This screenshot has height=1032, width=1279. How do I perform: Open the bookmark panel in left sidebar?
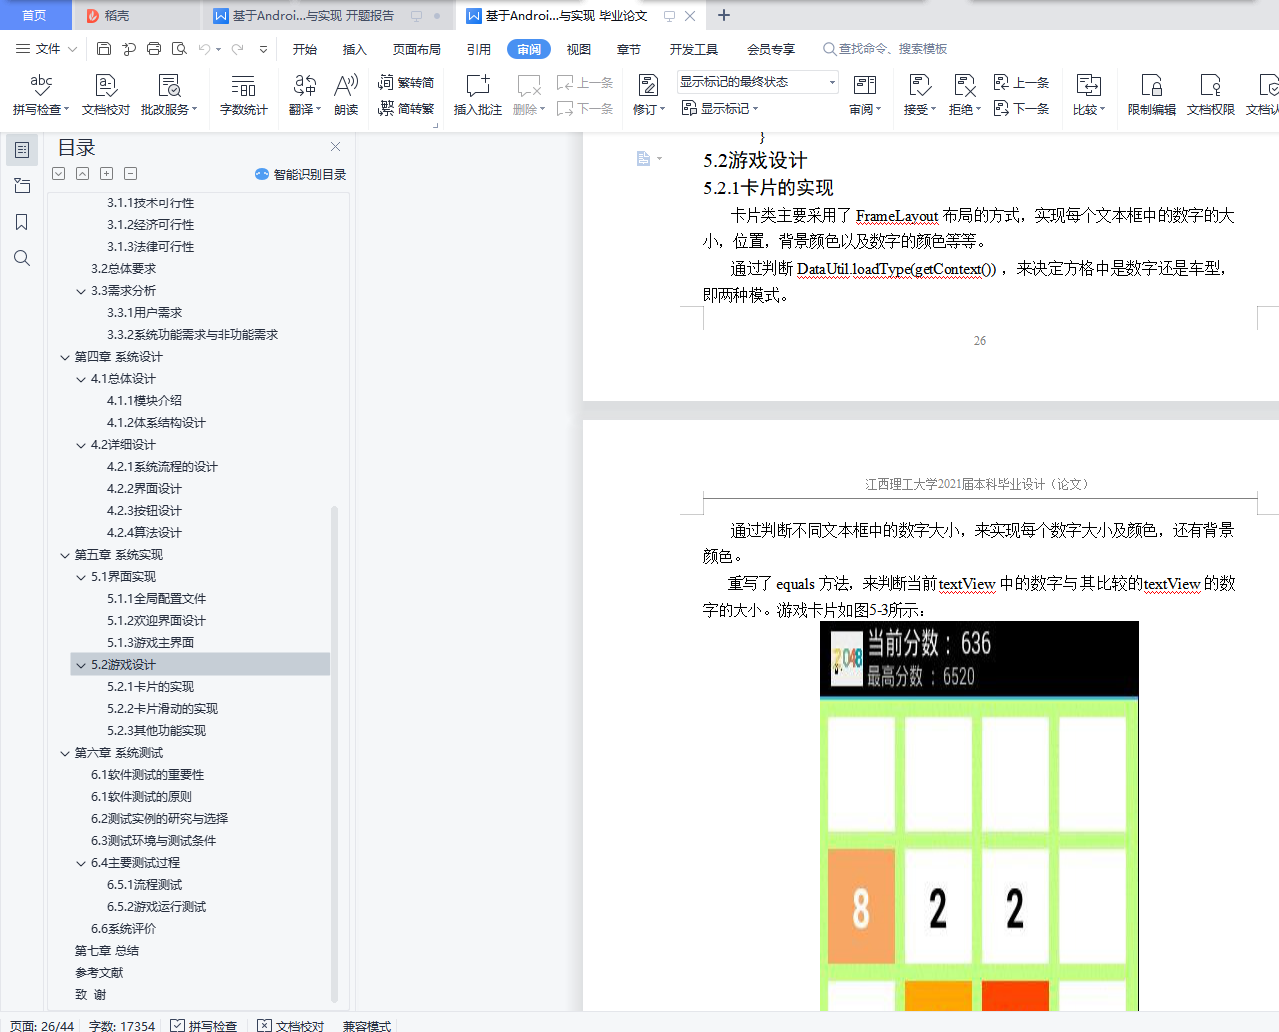[21, 222]
